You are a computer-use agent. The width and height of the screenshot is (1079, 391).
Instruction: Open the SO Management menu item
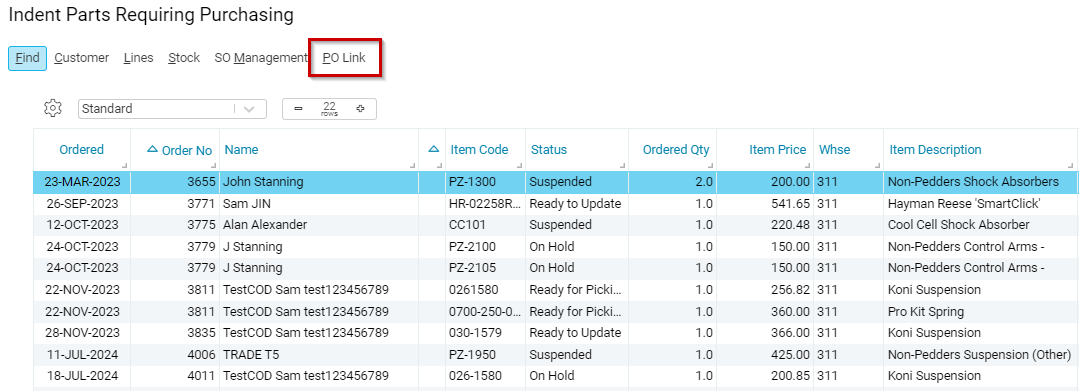click(260, 59)
